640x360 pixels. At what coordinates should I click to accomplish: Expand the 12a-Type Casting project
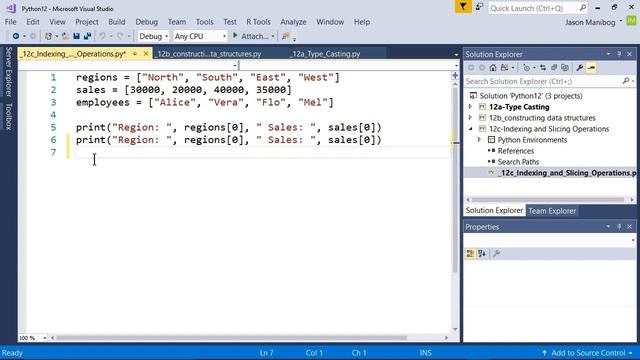(x=470, y=107)
